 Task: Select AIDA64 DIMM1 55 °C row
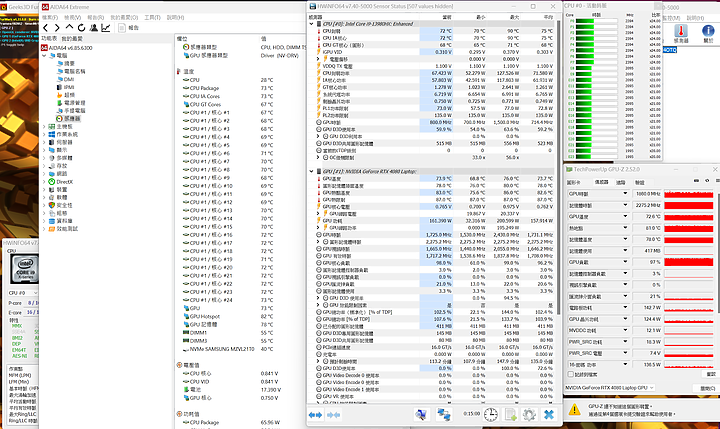[x=228, y=333]
